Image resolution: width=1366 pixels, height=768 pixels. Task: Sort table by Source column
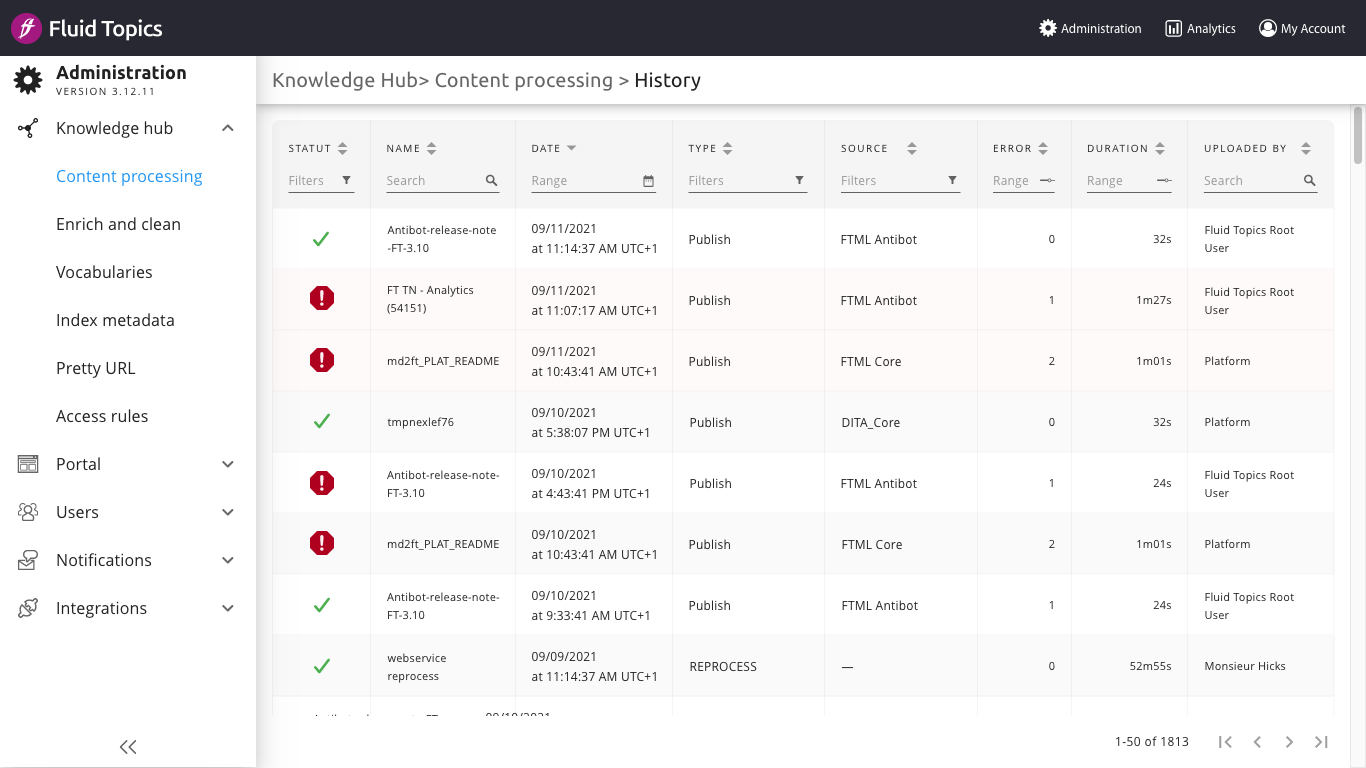(912, 148)
